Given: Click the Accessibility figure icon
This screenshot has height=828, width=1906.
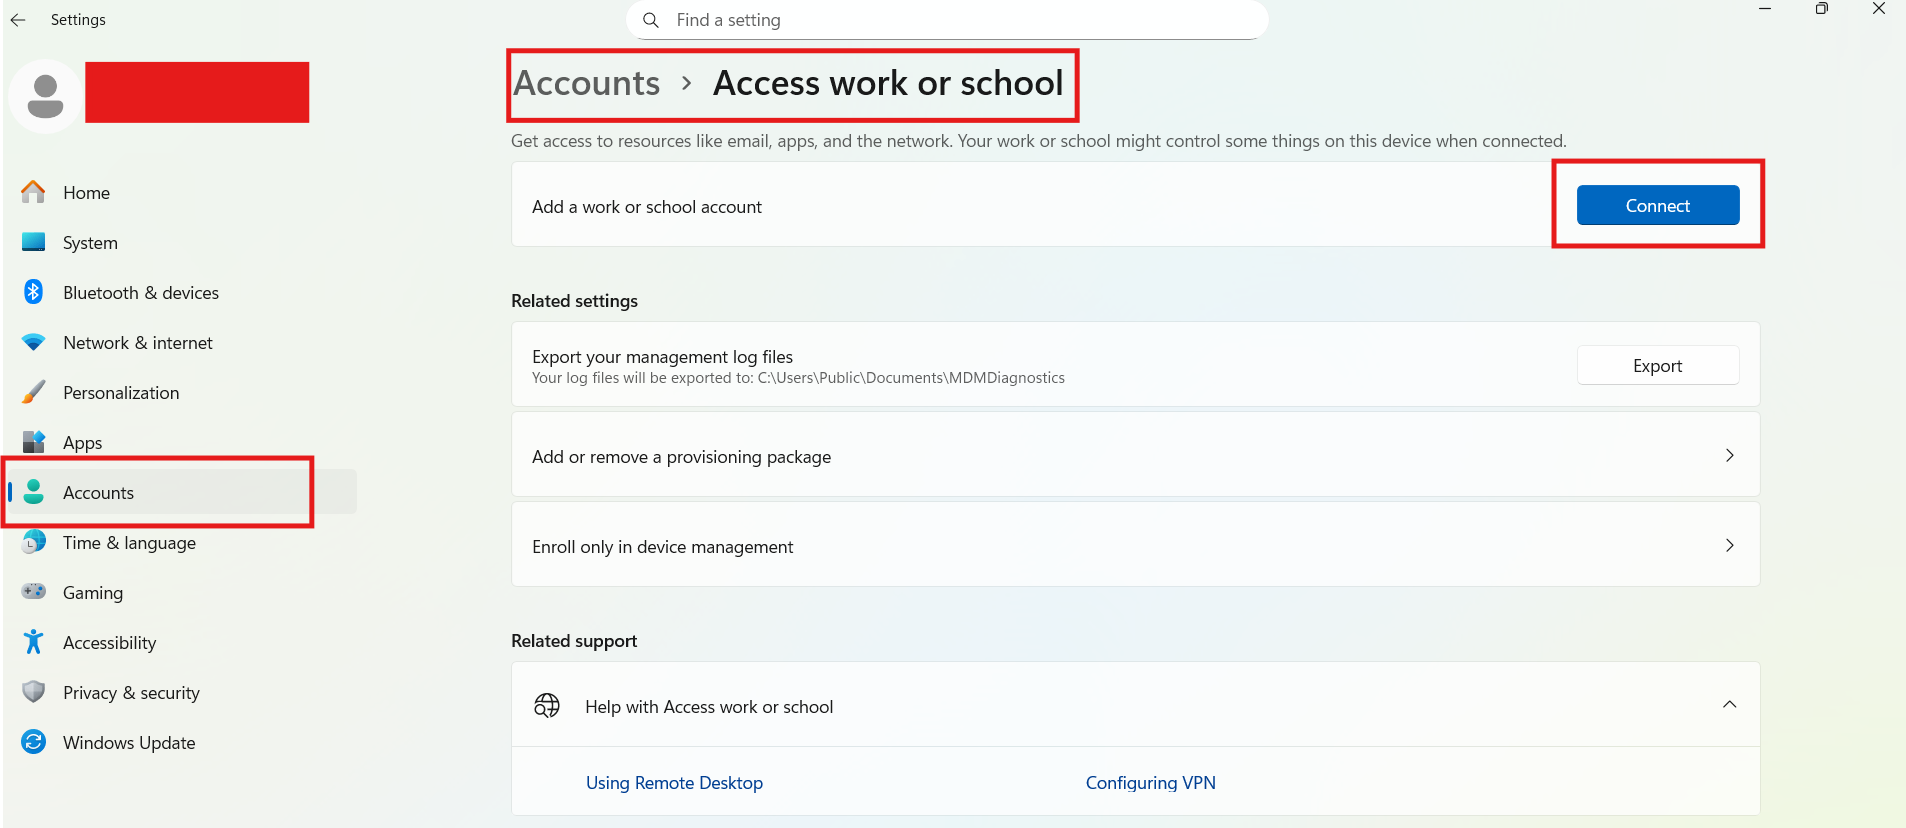Looking at the screenshot, I should pyautogui.click(x=34, y=642).
